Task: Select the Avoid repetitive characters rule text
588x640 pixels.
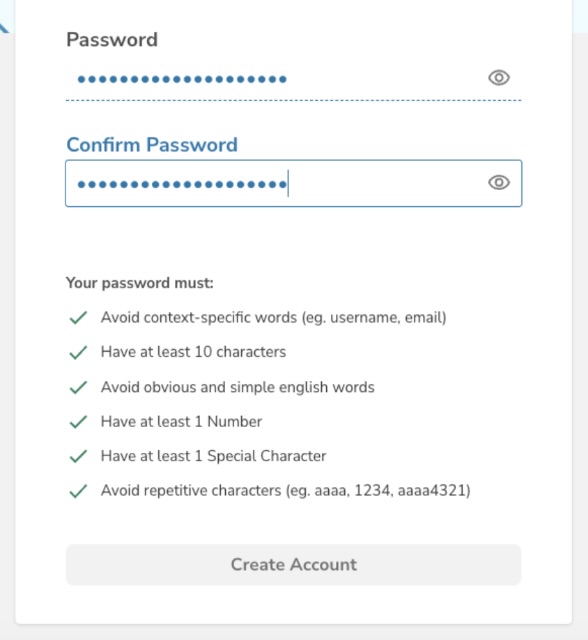Action: [x=286, y=491]
